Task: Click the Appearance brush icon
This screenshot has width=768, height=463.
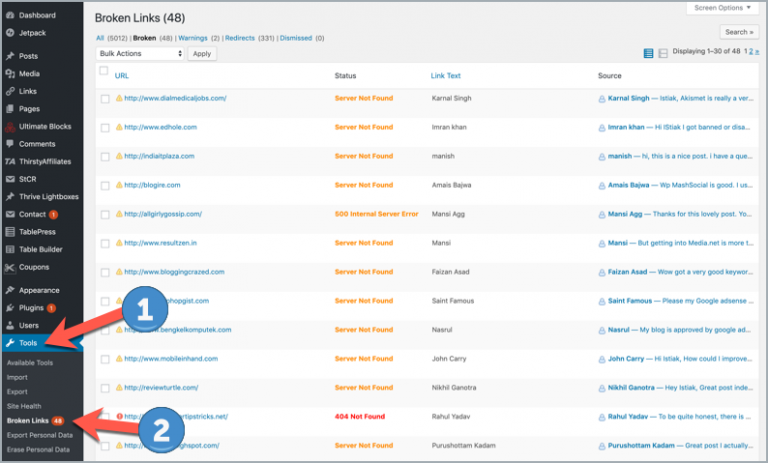Action: coord(9,290)
